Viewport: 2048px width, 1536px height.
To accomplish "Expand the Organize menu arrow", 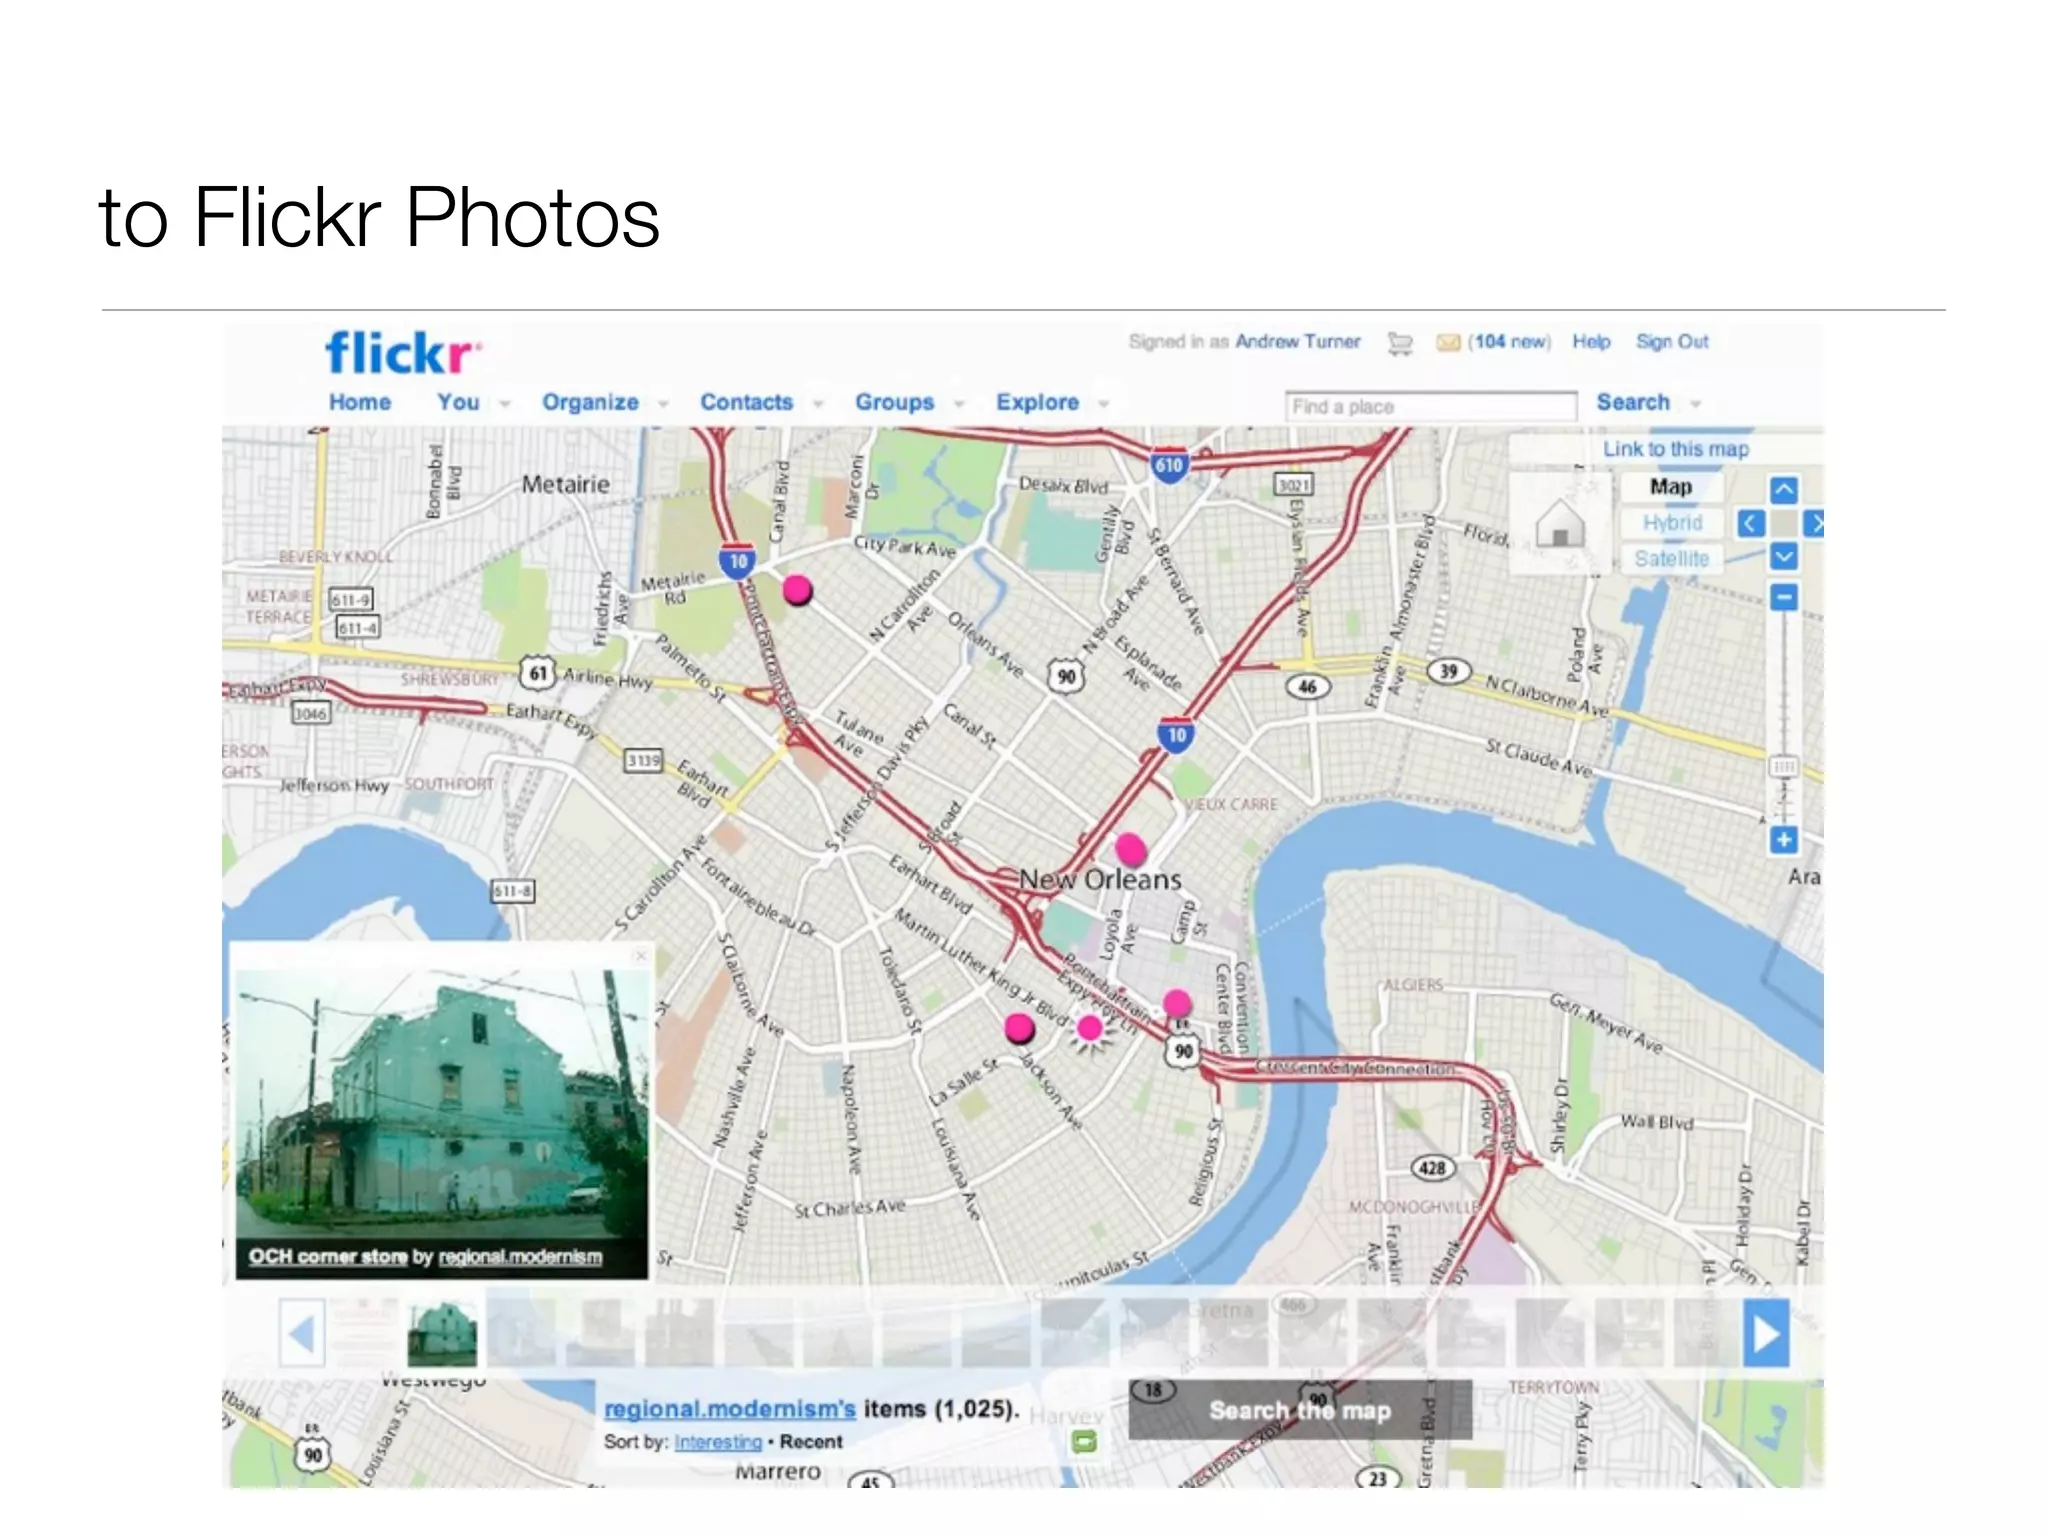I will point(663,404).
